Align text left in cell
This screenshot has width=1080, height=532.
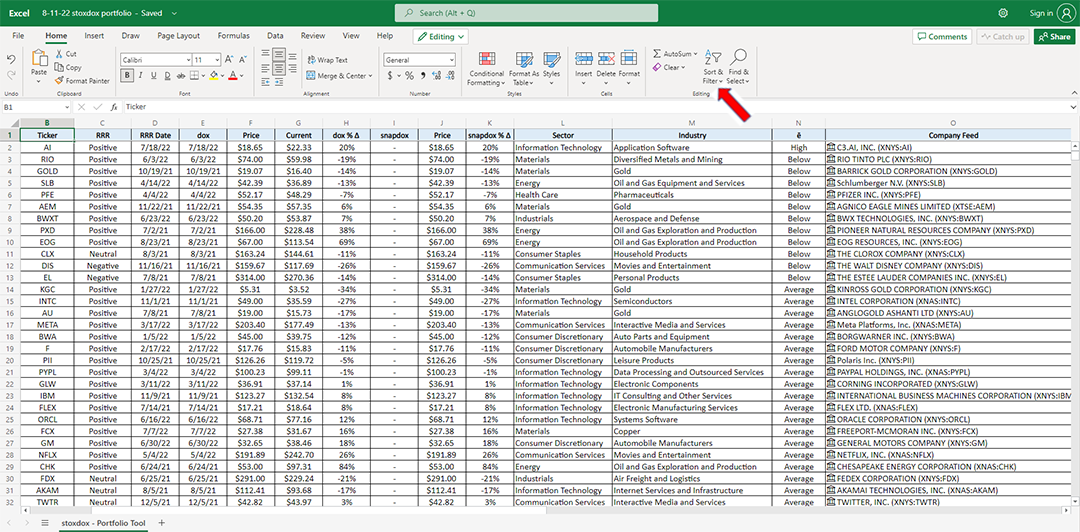264,68
